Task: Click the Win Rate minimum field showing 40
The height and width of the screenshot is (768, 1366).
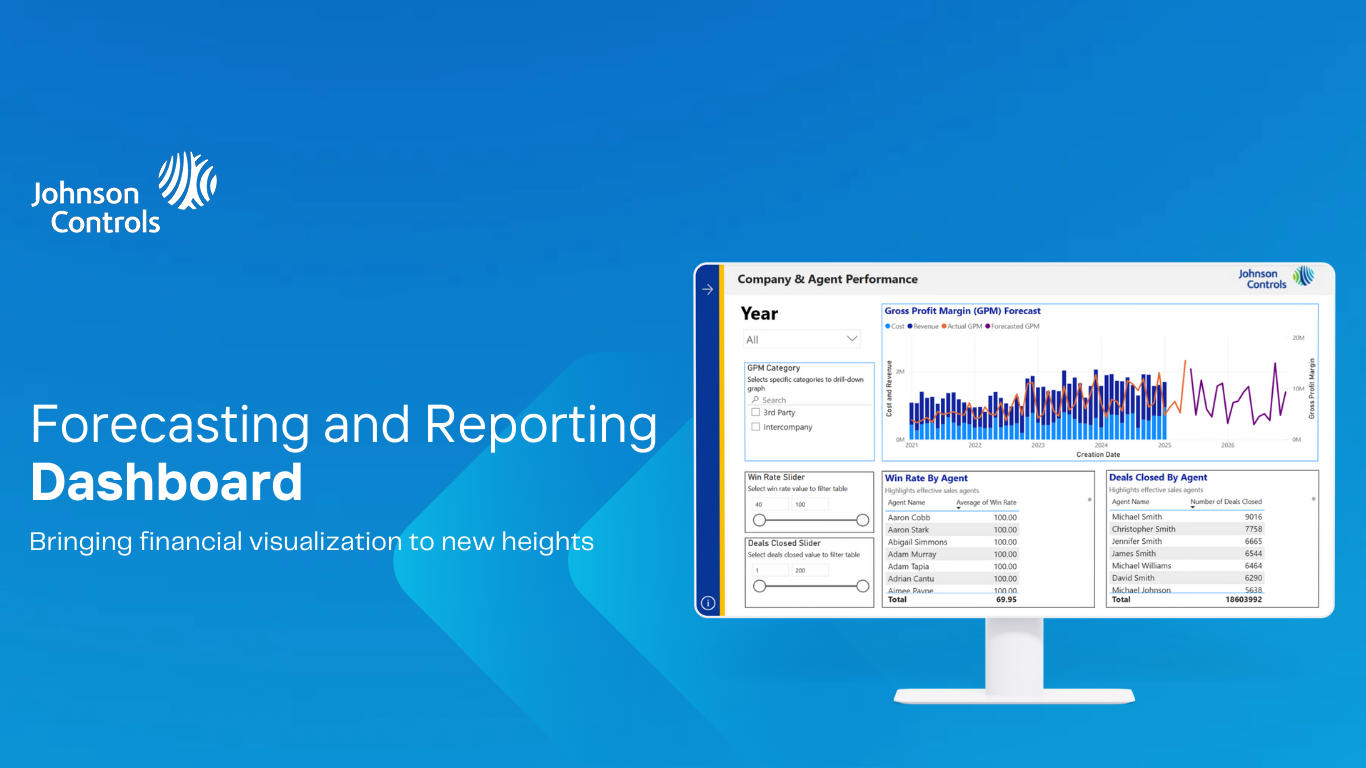Action: [x=769, y=505]
